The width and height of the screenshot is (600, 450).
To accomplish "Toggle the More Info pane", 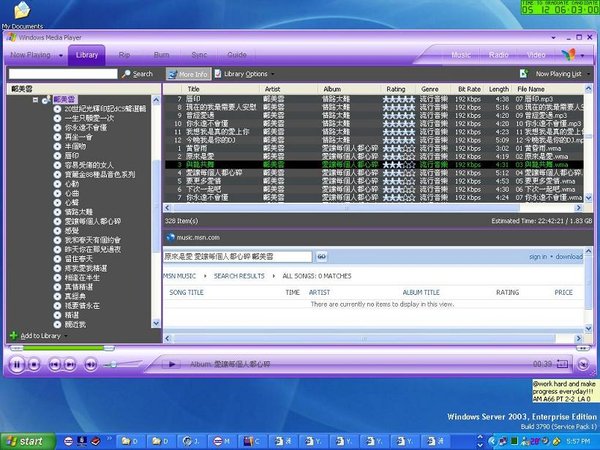I will pyautogui.click(x=188, y=74).
